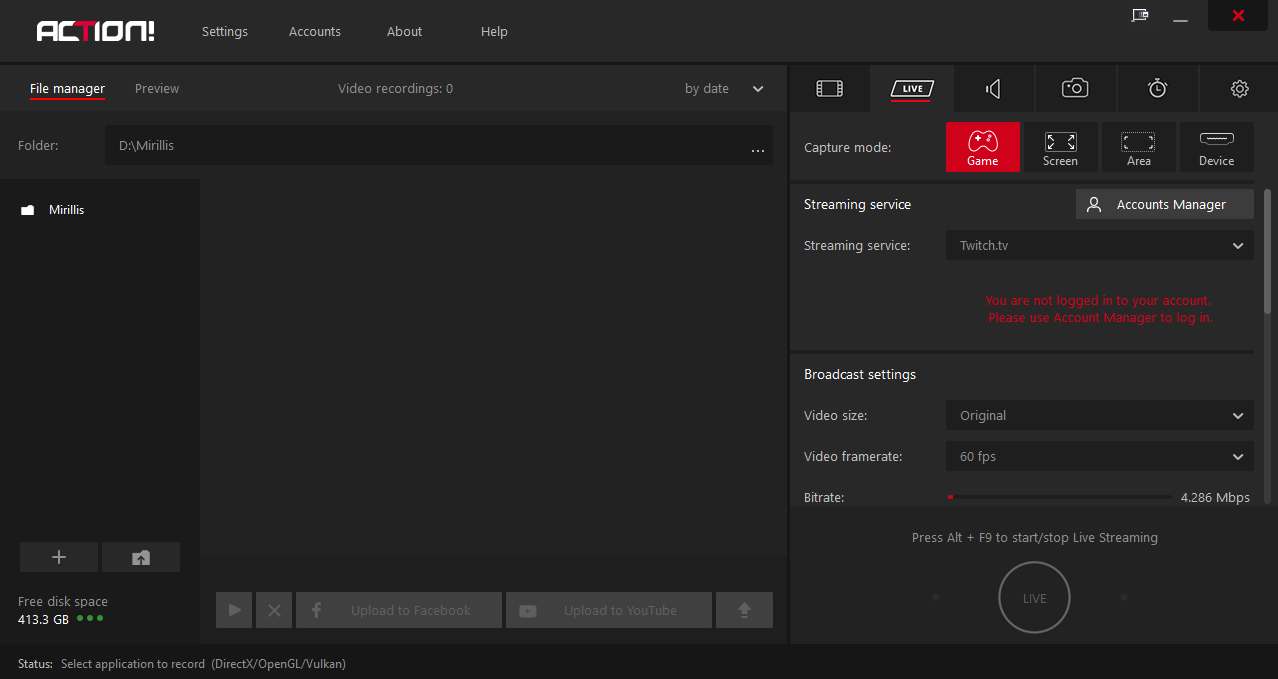
Task: Click the open-folder icon beside the plus button
Action: click(141, 557)
